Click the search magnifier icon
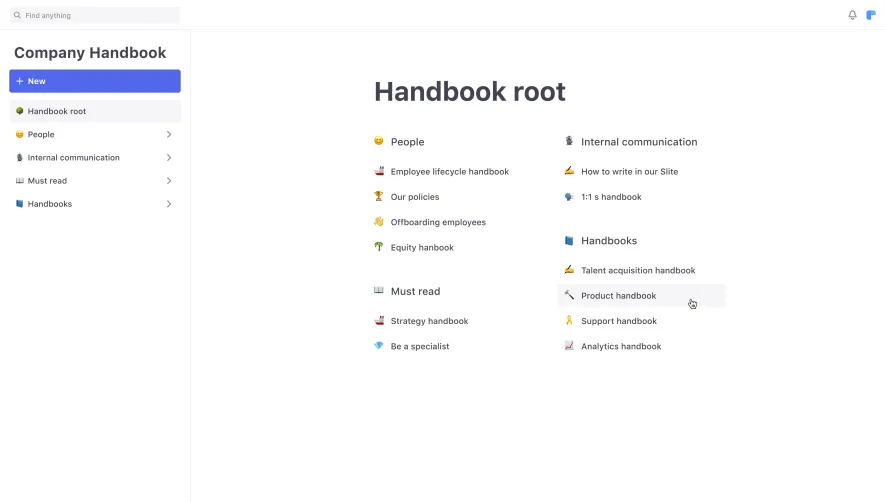 click(17, 15)
